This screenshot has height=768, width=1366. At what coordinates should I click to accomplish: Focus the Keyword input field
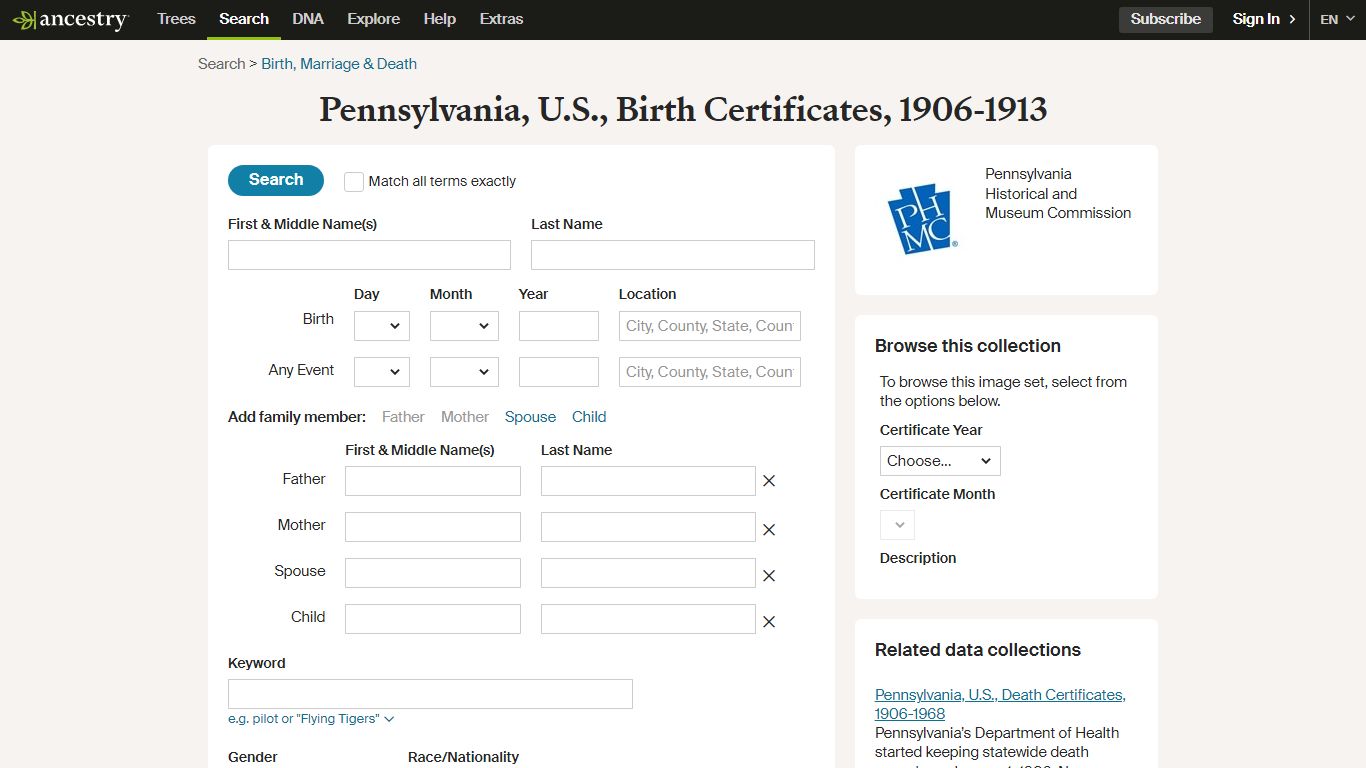pyautogui.click(x=430, y=694)
